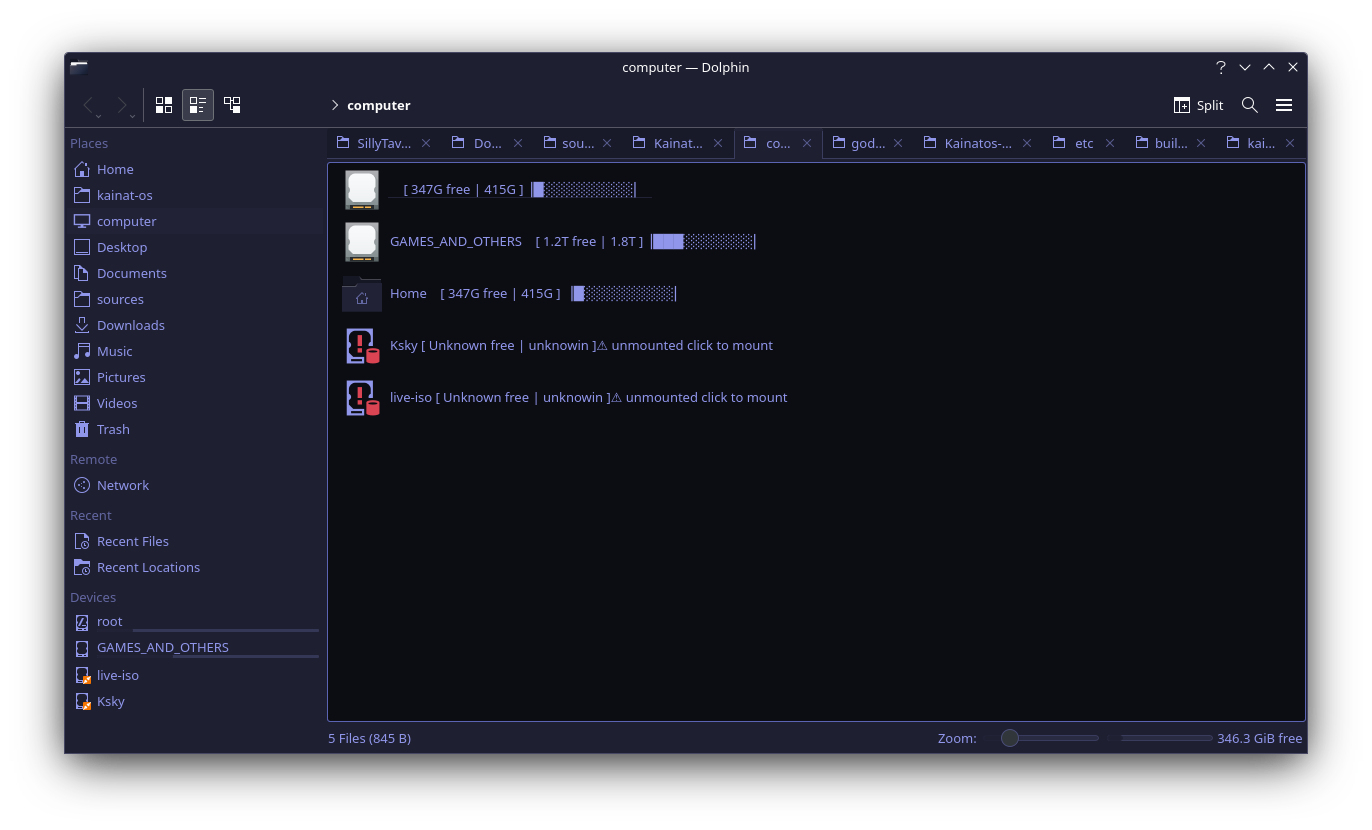Click the computer breadcrumb location
The height and width of the screenshot is (830, 1372).
tap(379, 105)
